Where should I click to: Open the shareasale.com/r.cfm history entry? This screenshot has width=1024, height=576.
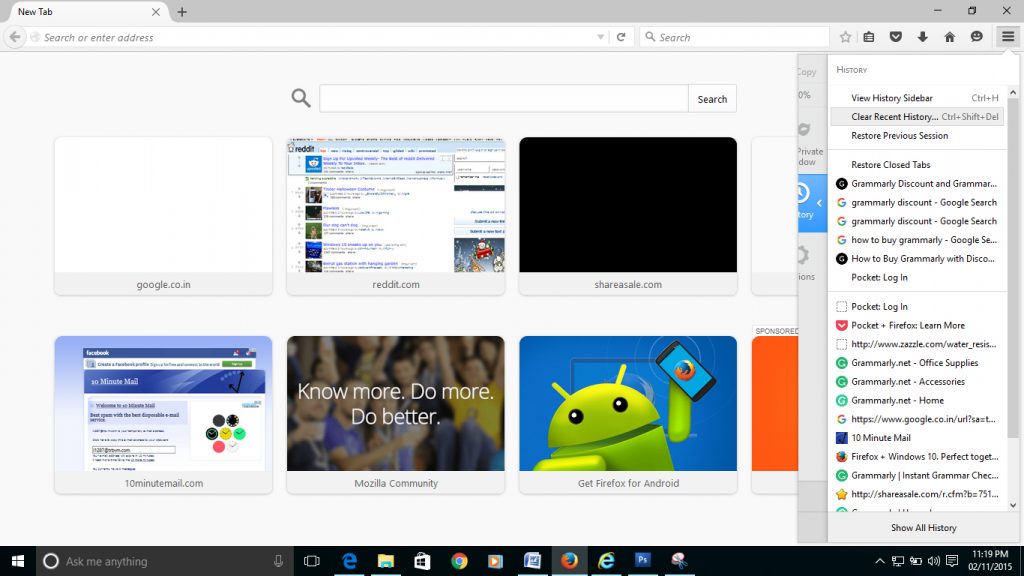(x=918, y=494)
